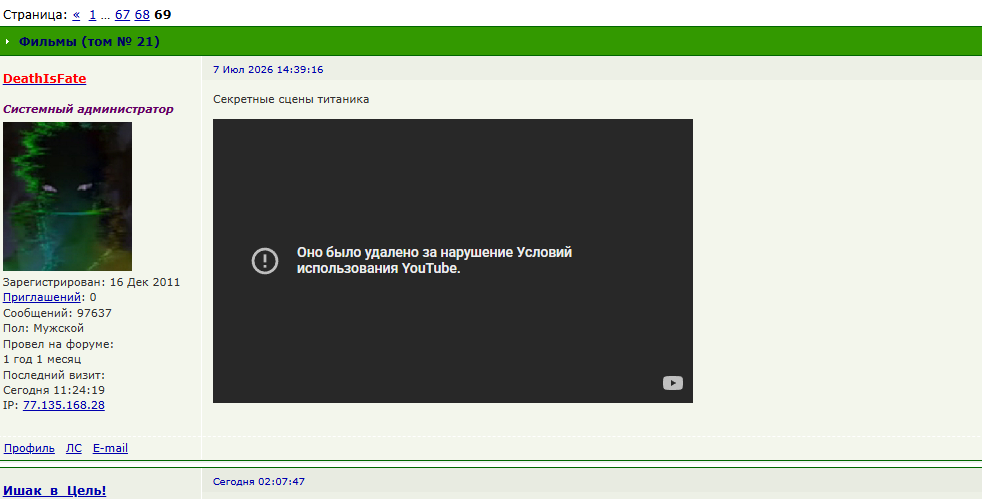Click the post timestamp 7 Июл 2026 14:39:16
This screenshot has width=982, height=499.
click(x=268, y=69)
